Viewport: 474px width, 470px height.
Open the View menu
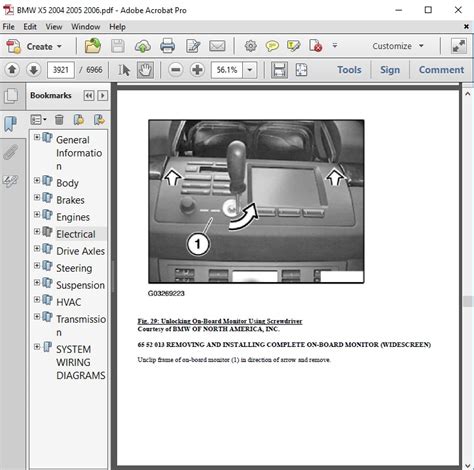click(x=54, y=27)
